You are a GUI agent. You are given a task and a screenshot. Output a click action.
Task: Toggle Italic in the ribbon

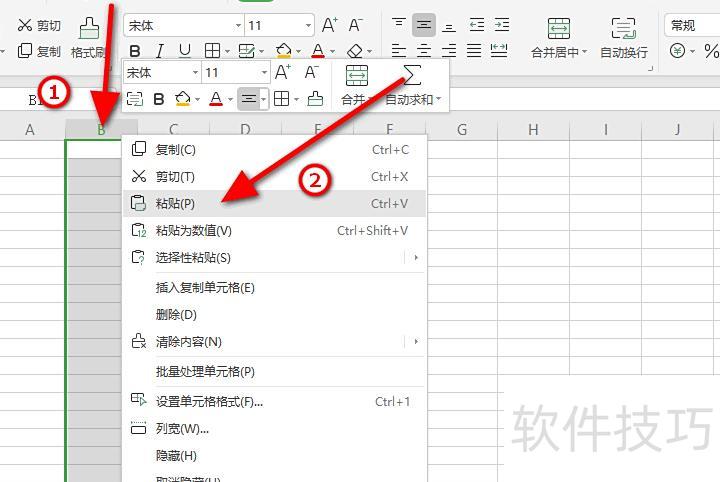tap(159, 51)
